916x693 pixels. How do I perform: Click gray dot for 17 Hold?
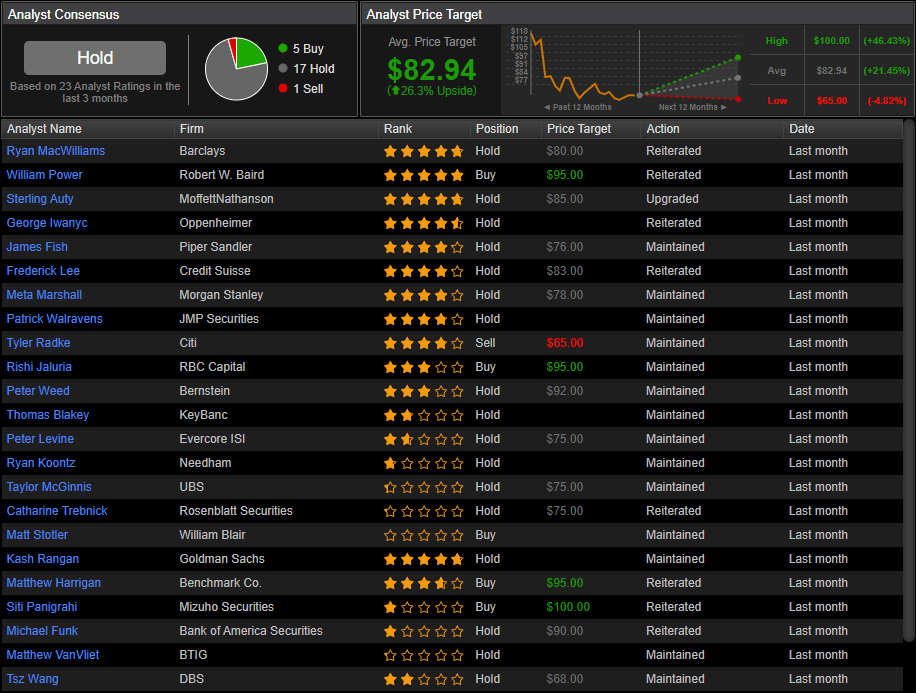(x=283, y=68)
